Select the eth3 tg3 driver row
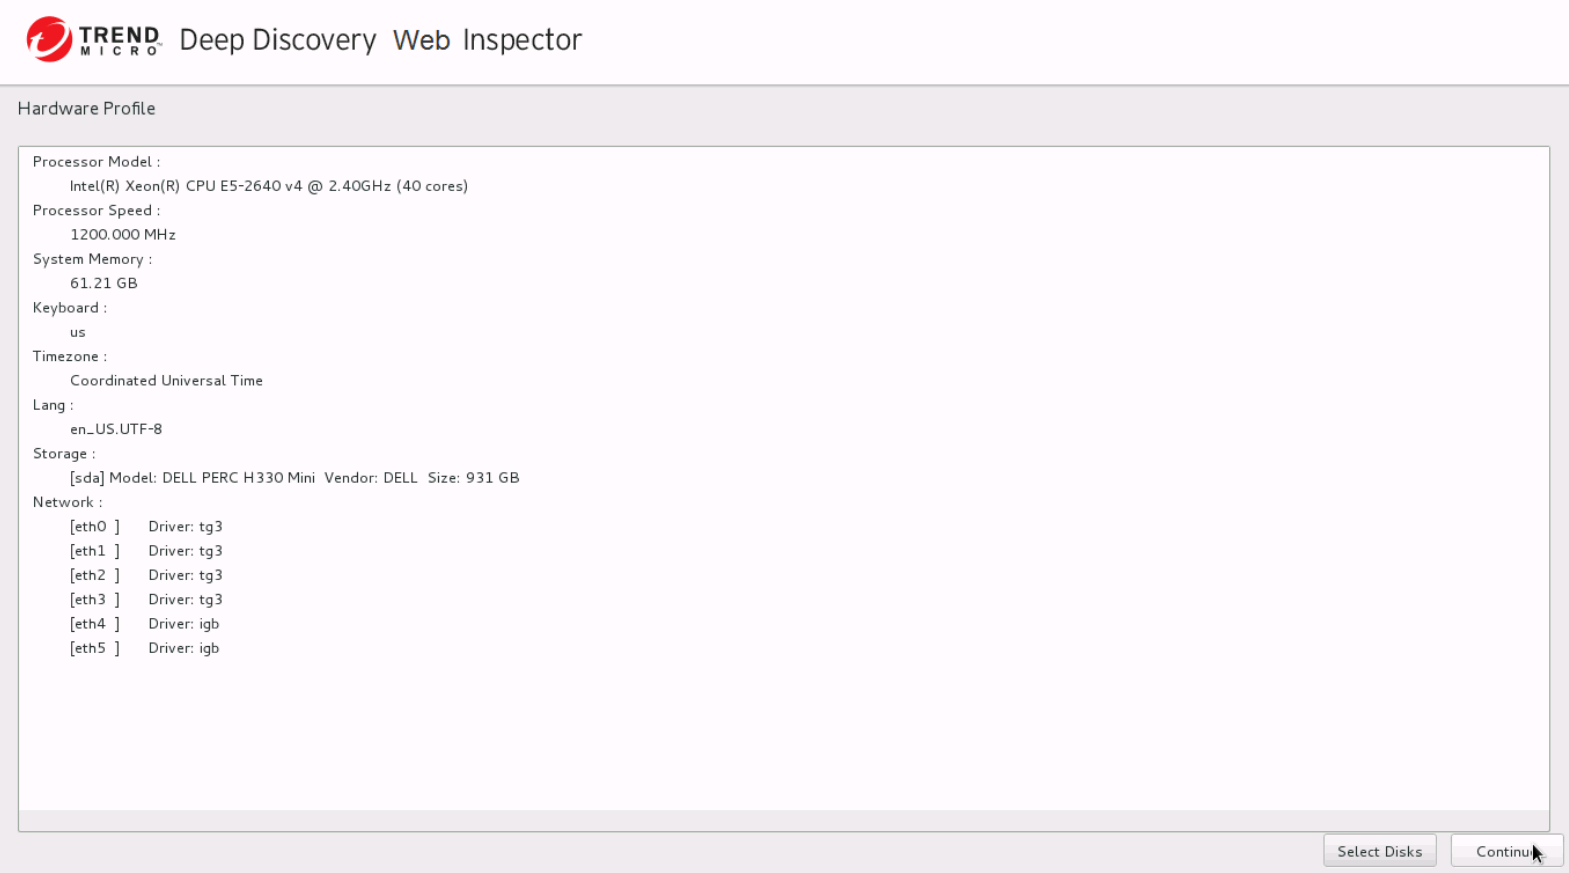The height and width of the screenshot is (873, 1569). tap(146, 599)
